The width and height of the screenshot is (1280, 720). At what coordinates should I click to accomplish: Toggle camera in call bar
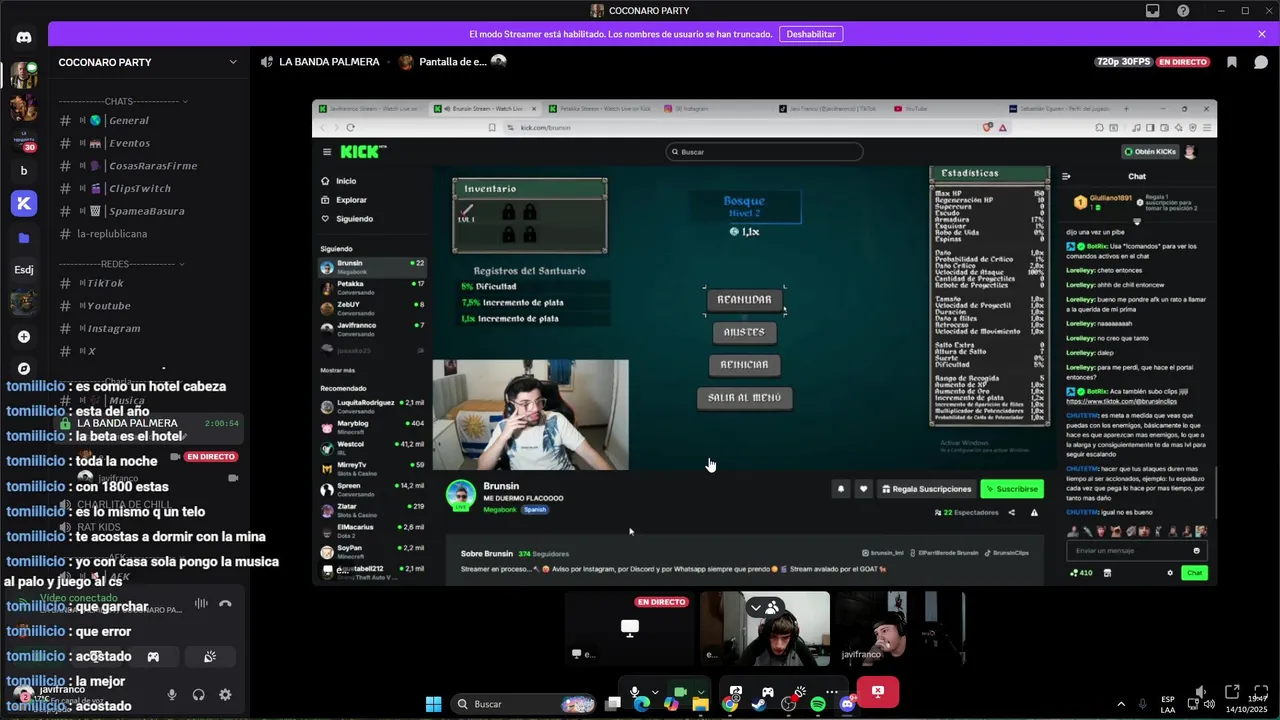coord(679,692)
